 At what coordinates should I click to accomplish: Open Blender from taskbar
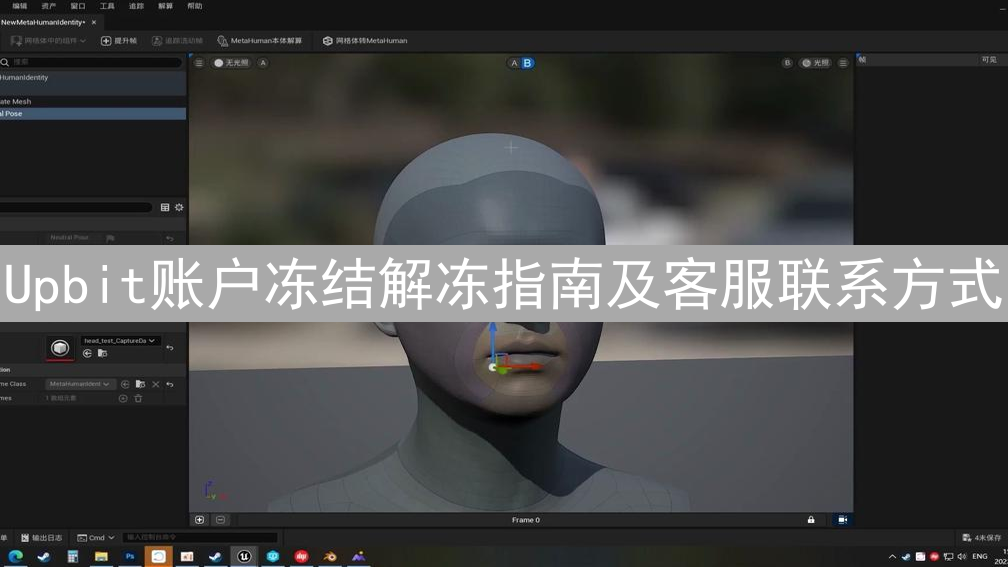coord(330,556)
